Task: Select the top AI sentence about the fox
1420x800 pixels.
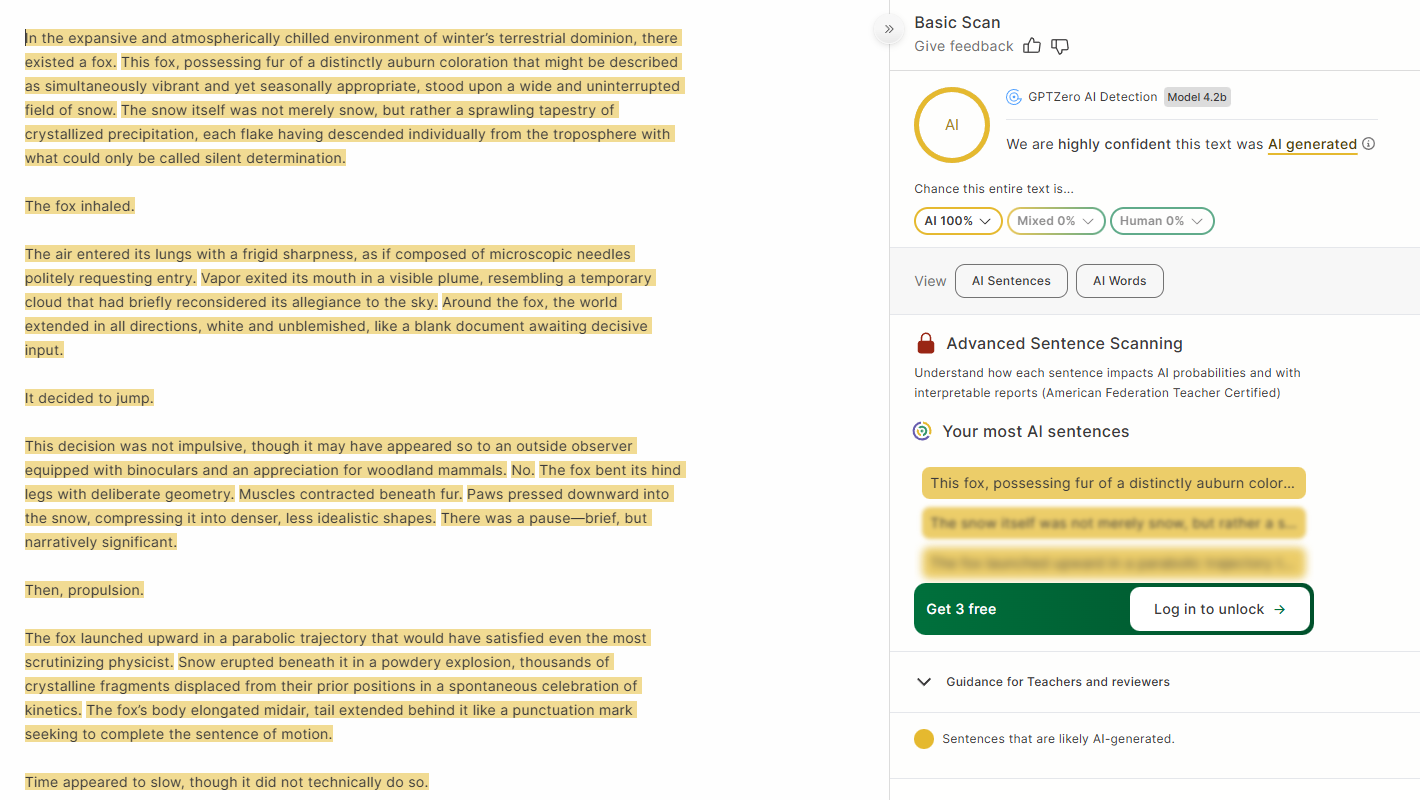Action: [1113, 483]
